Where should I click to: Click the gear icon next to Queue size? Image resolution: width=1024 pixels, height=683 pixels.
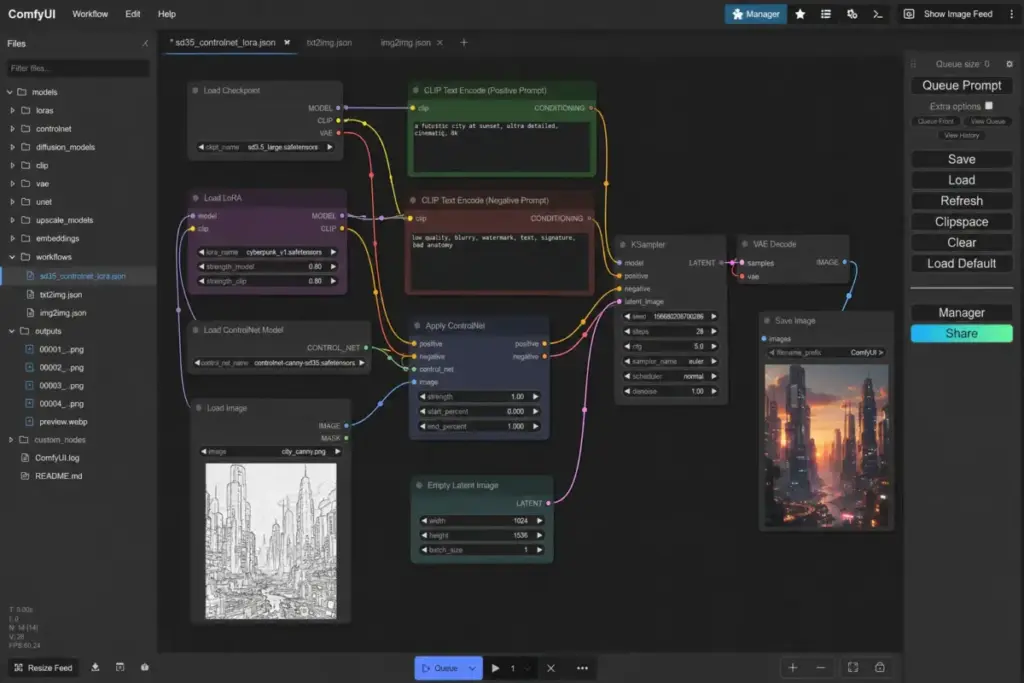point(1009,64)
